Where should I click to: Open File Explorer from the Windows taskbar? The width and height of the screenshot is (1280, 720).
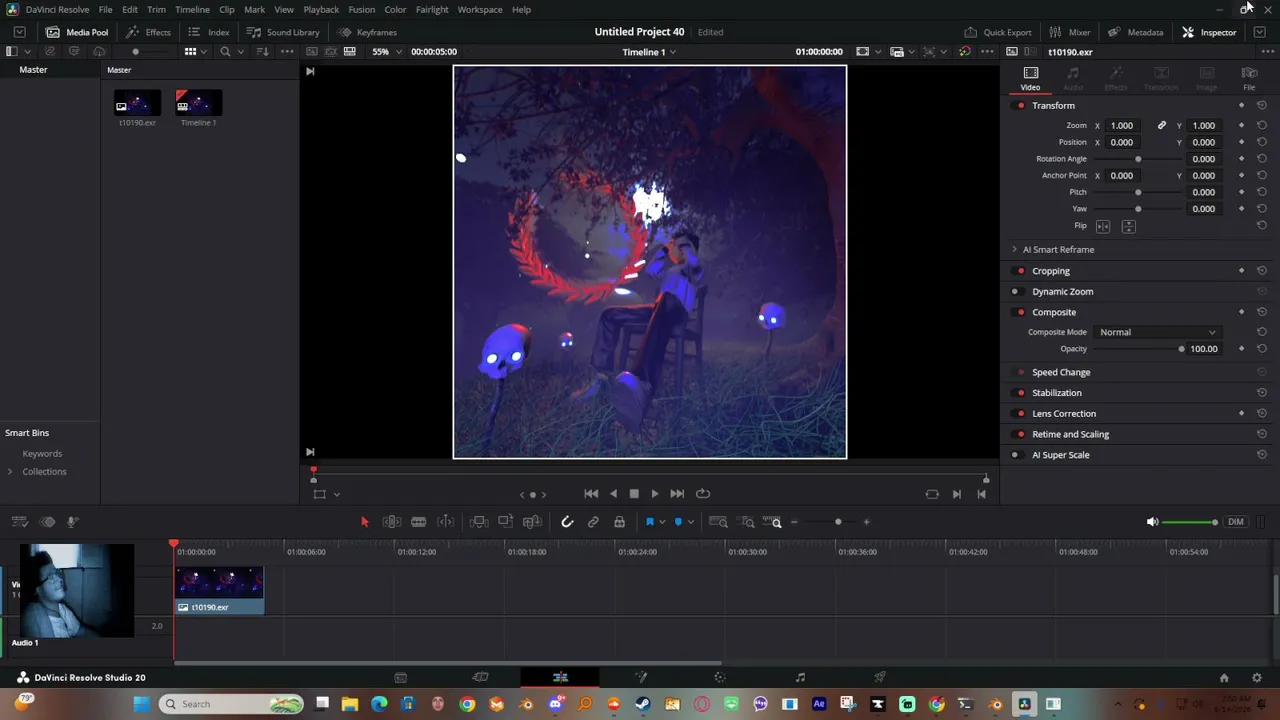pyautogui.click(x=350, y=704)
